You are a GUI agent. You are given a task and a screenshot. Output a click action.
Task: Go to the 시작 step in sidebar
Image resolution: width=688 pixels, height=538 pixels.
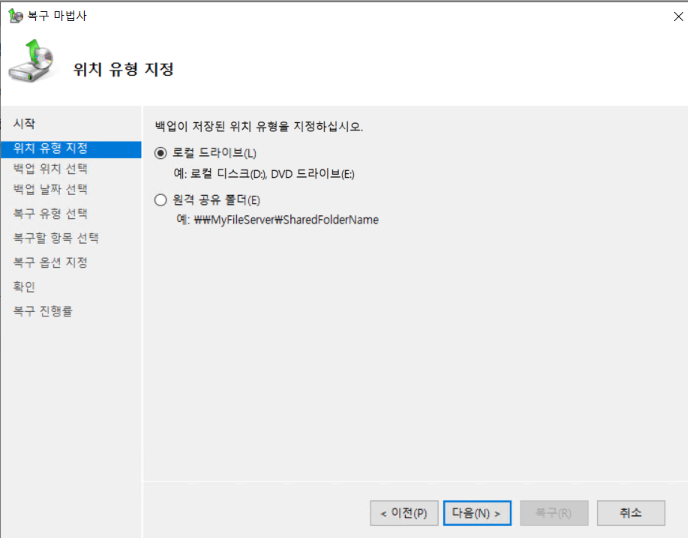click(x=24, y=123)
